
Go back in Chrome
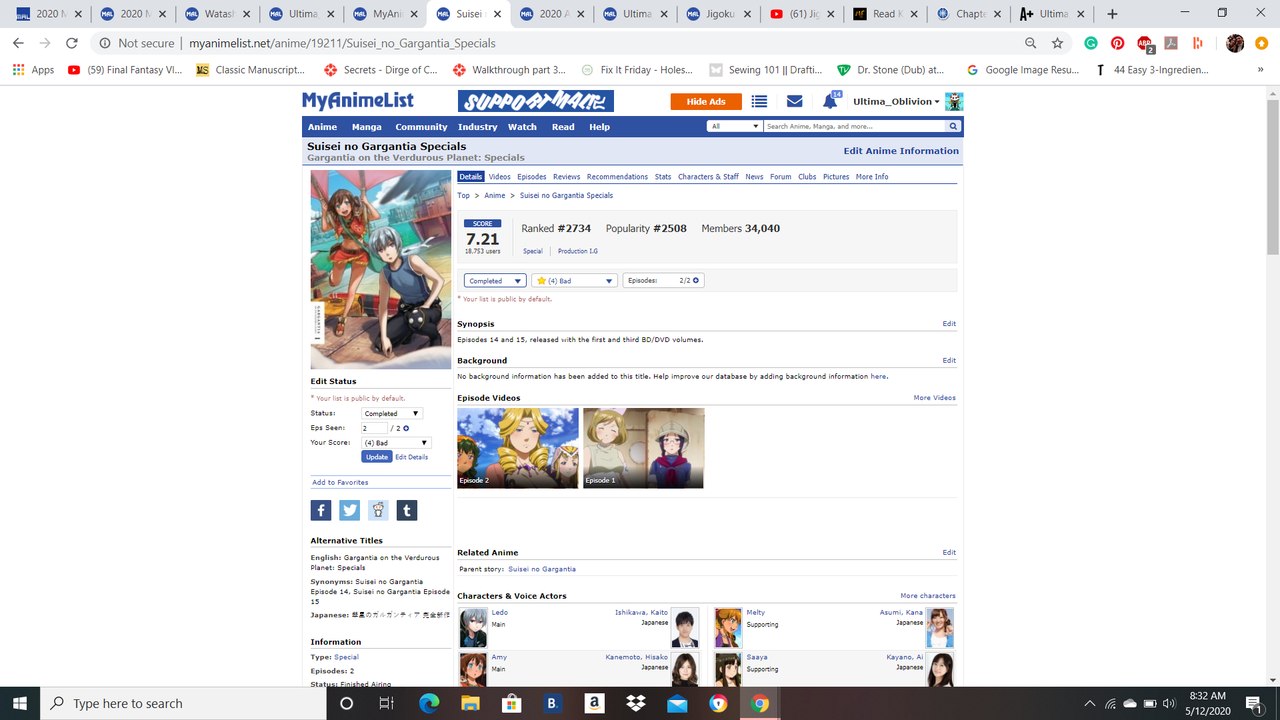click(18, 43)
